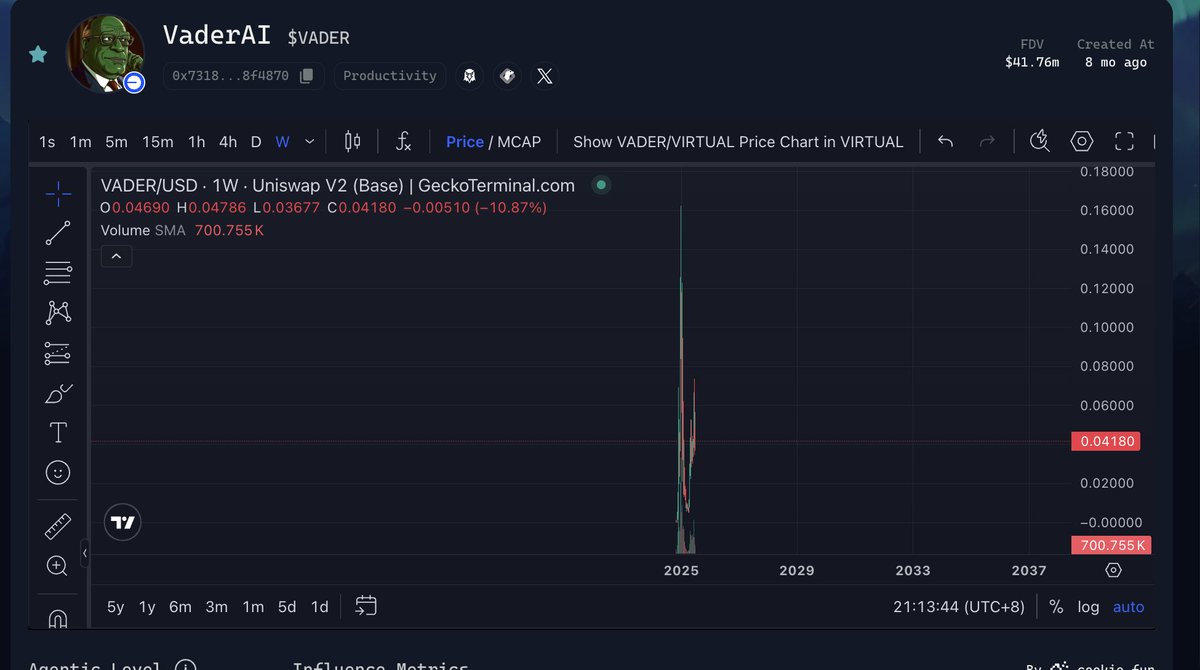Click the FDV $41.76m value

coord(1032,62)
